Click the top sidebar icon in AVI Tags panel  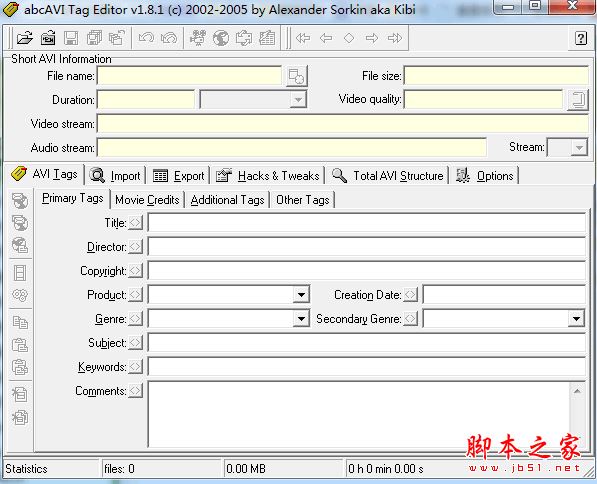pos(20,200)
